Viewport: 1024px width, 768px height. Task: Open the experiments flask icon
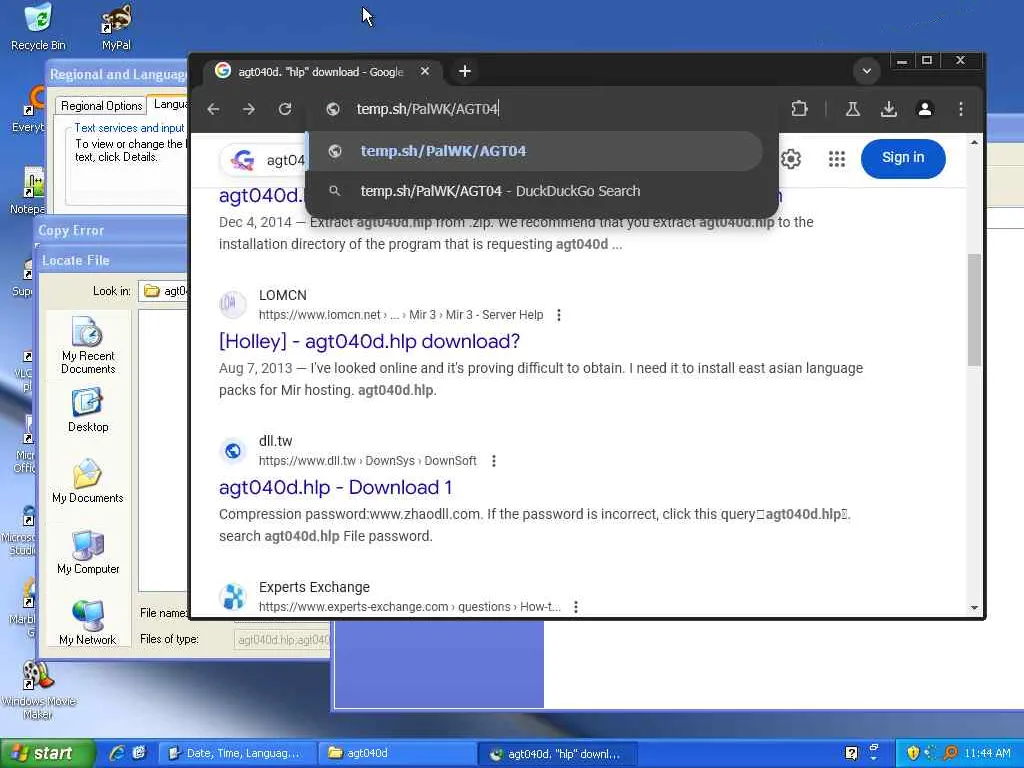click(x=852, y=109)
